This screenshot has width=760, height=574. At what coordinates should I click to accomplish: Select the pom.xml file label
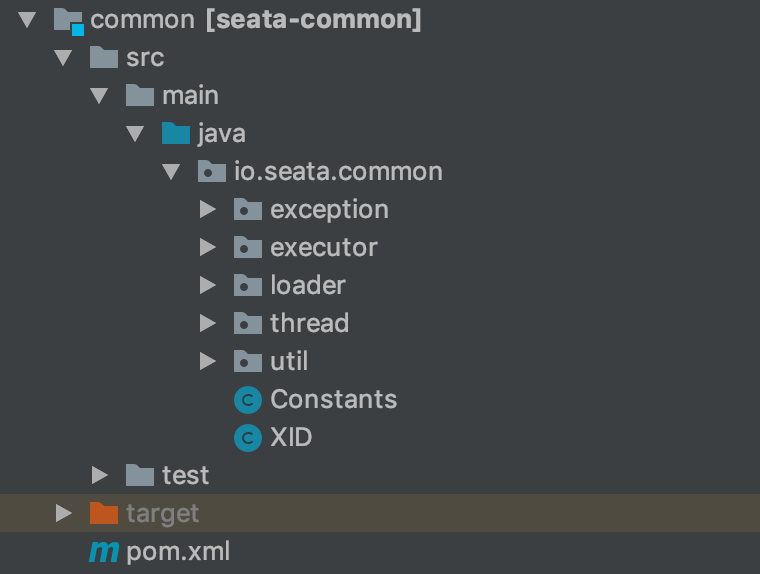click(178, 551)
